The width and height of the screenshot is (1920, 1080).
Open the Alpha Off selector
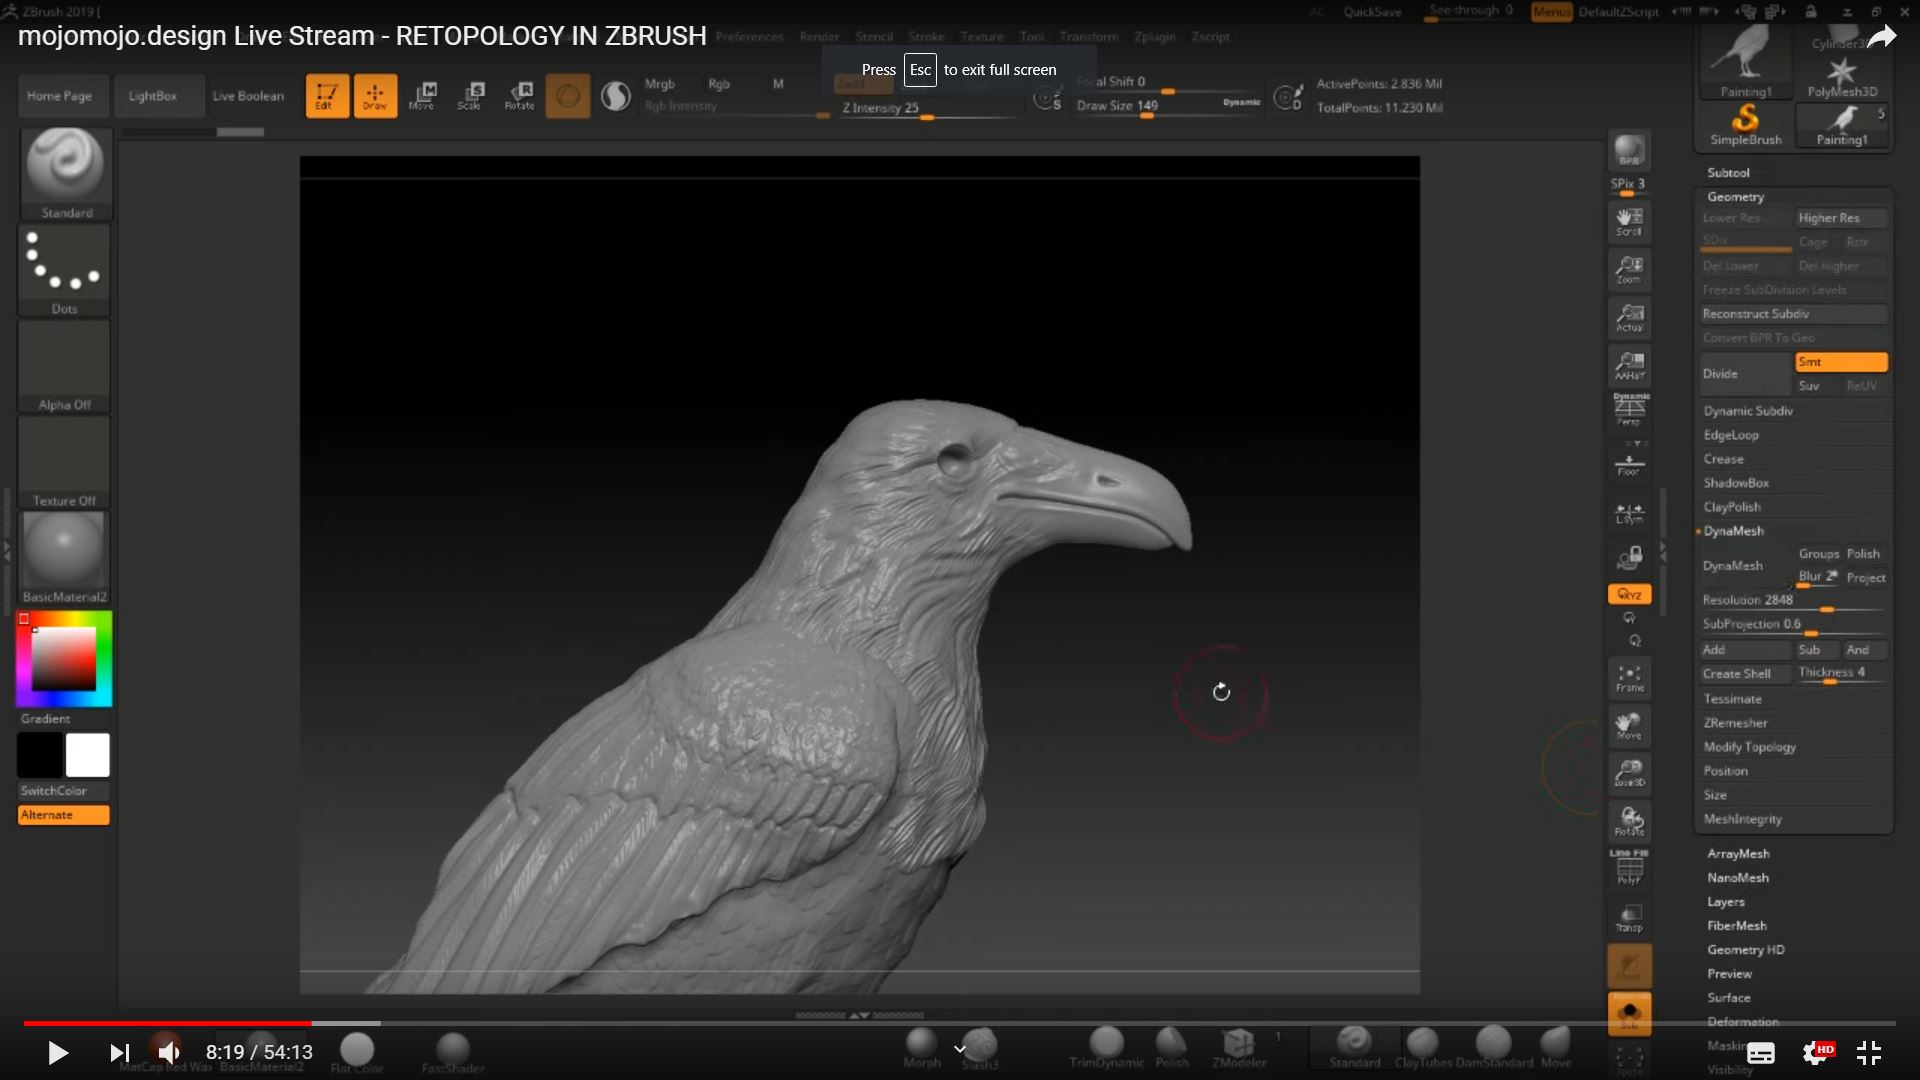click(64, 366)
